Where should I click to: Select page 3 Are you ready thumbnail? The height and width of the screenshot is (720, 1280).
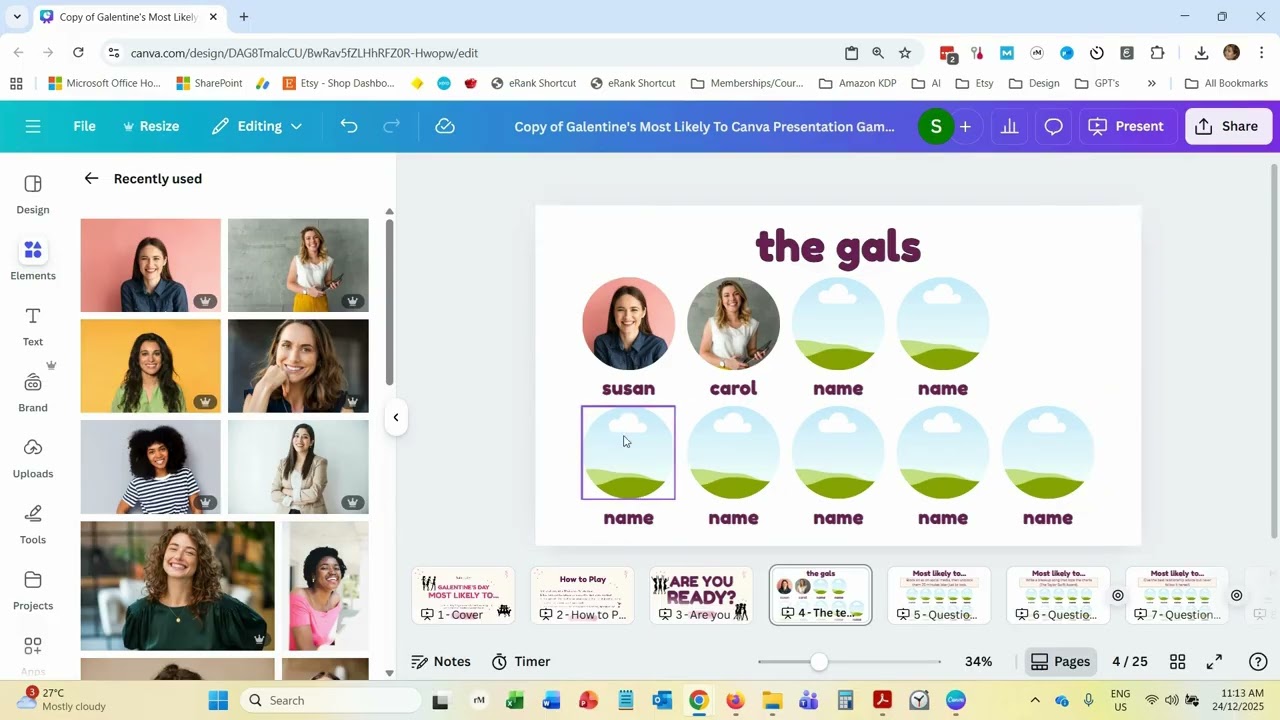point(701,595)
